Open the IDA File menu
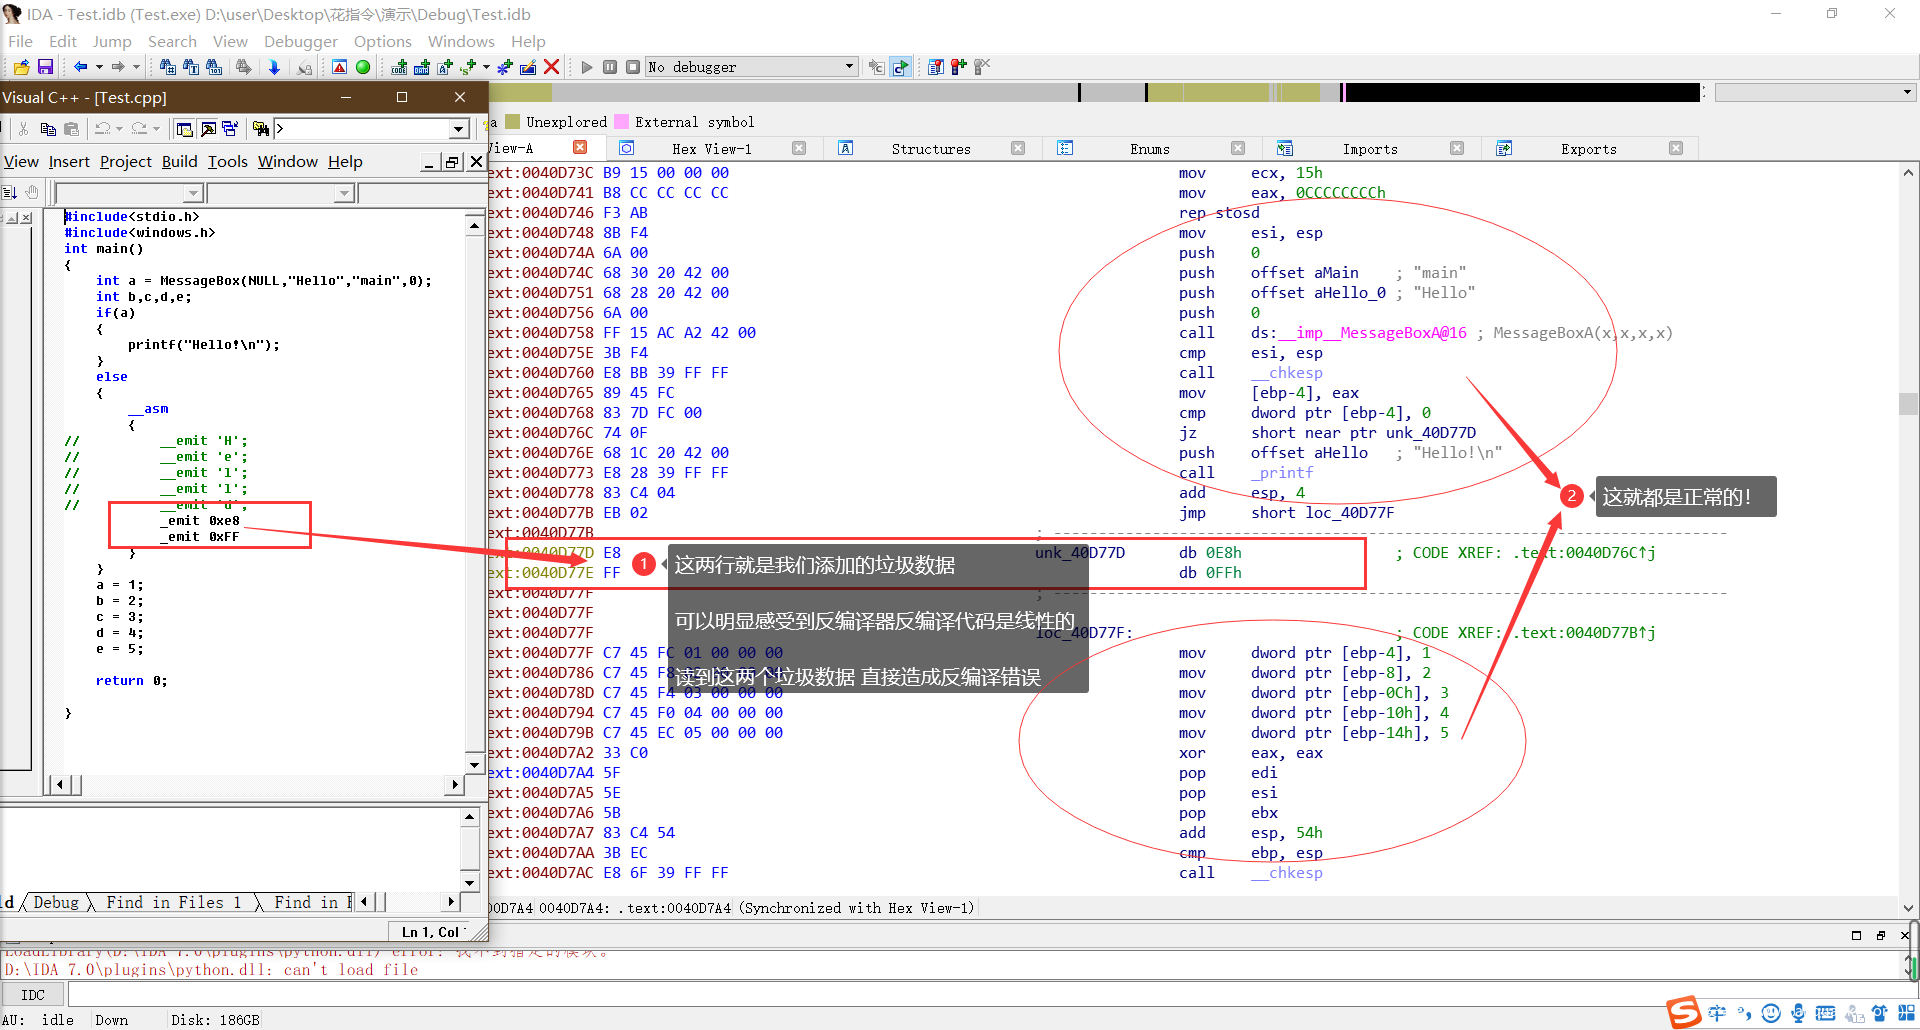 click(x=20, y=41)
